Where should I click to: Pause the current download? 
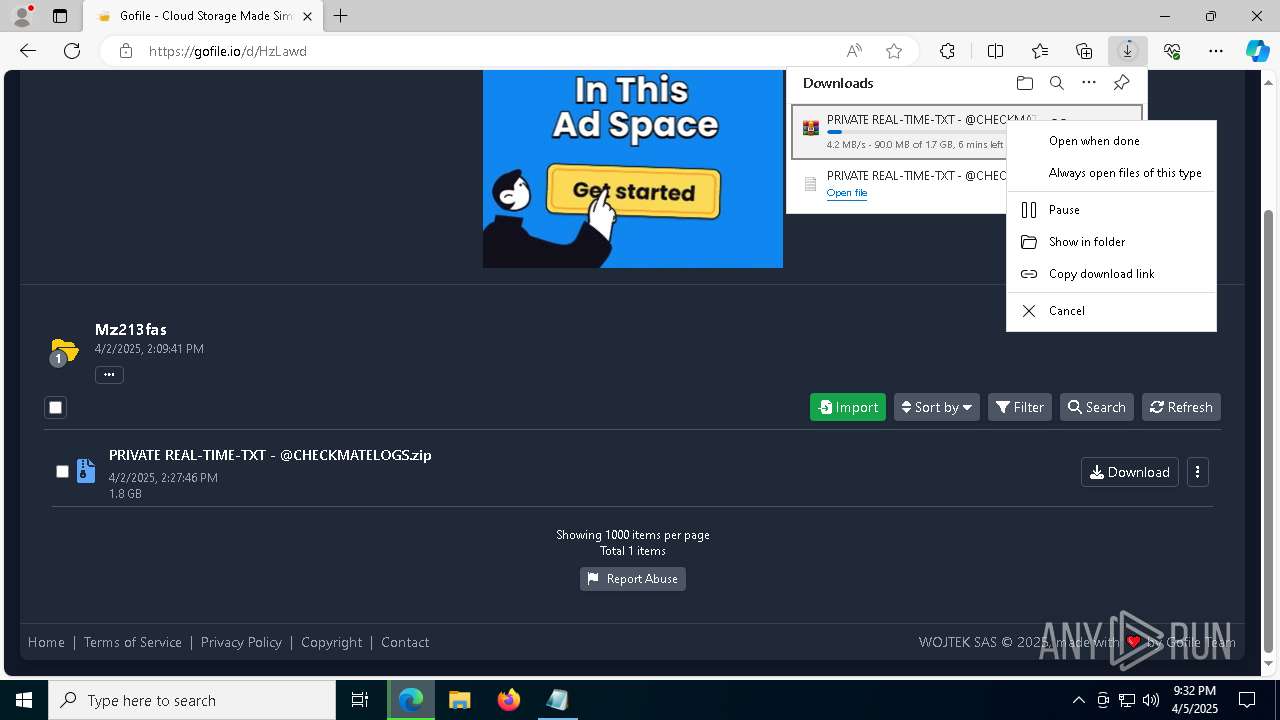1111,210
